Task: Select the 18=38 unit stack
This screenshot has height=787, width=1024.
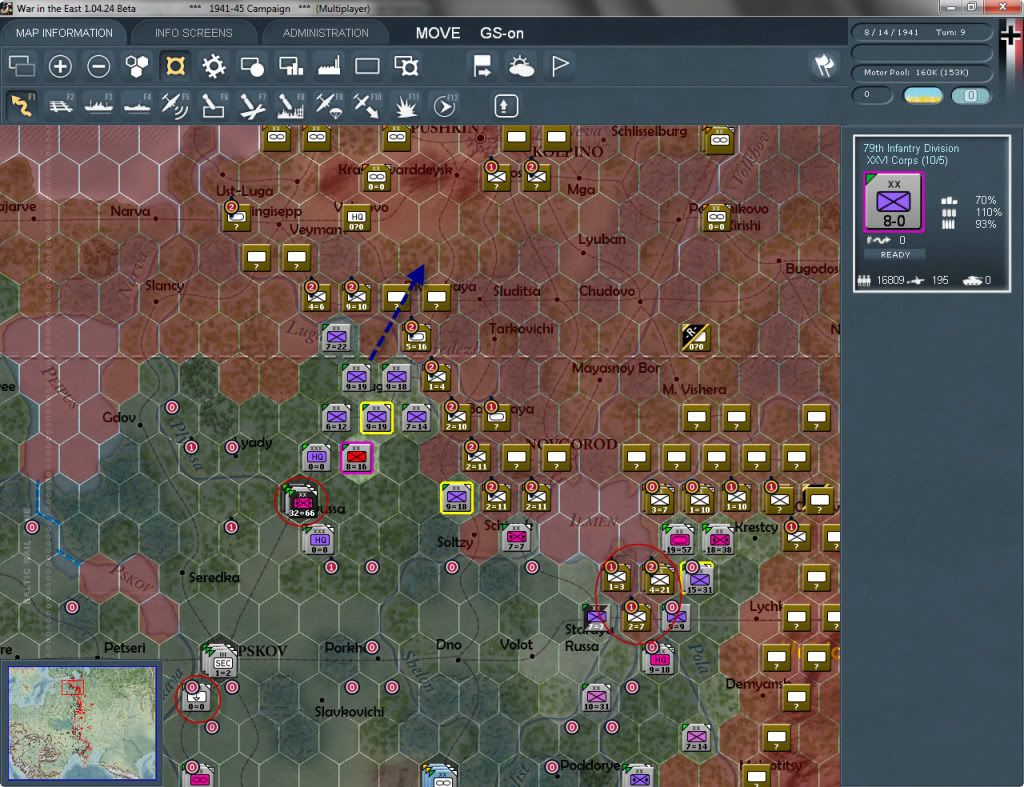Action: pyautogui.click(x=718, y=539)
